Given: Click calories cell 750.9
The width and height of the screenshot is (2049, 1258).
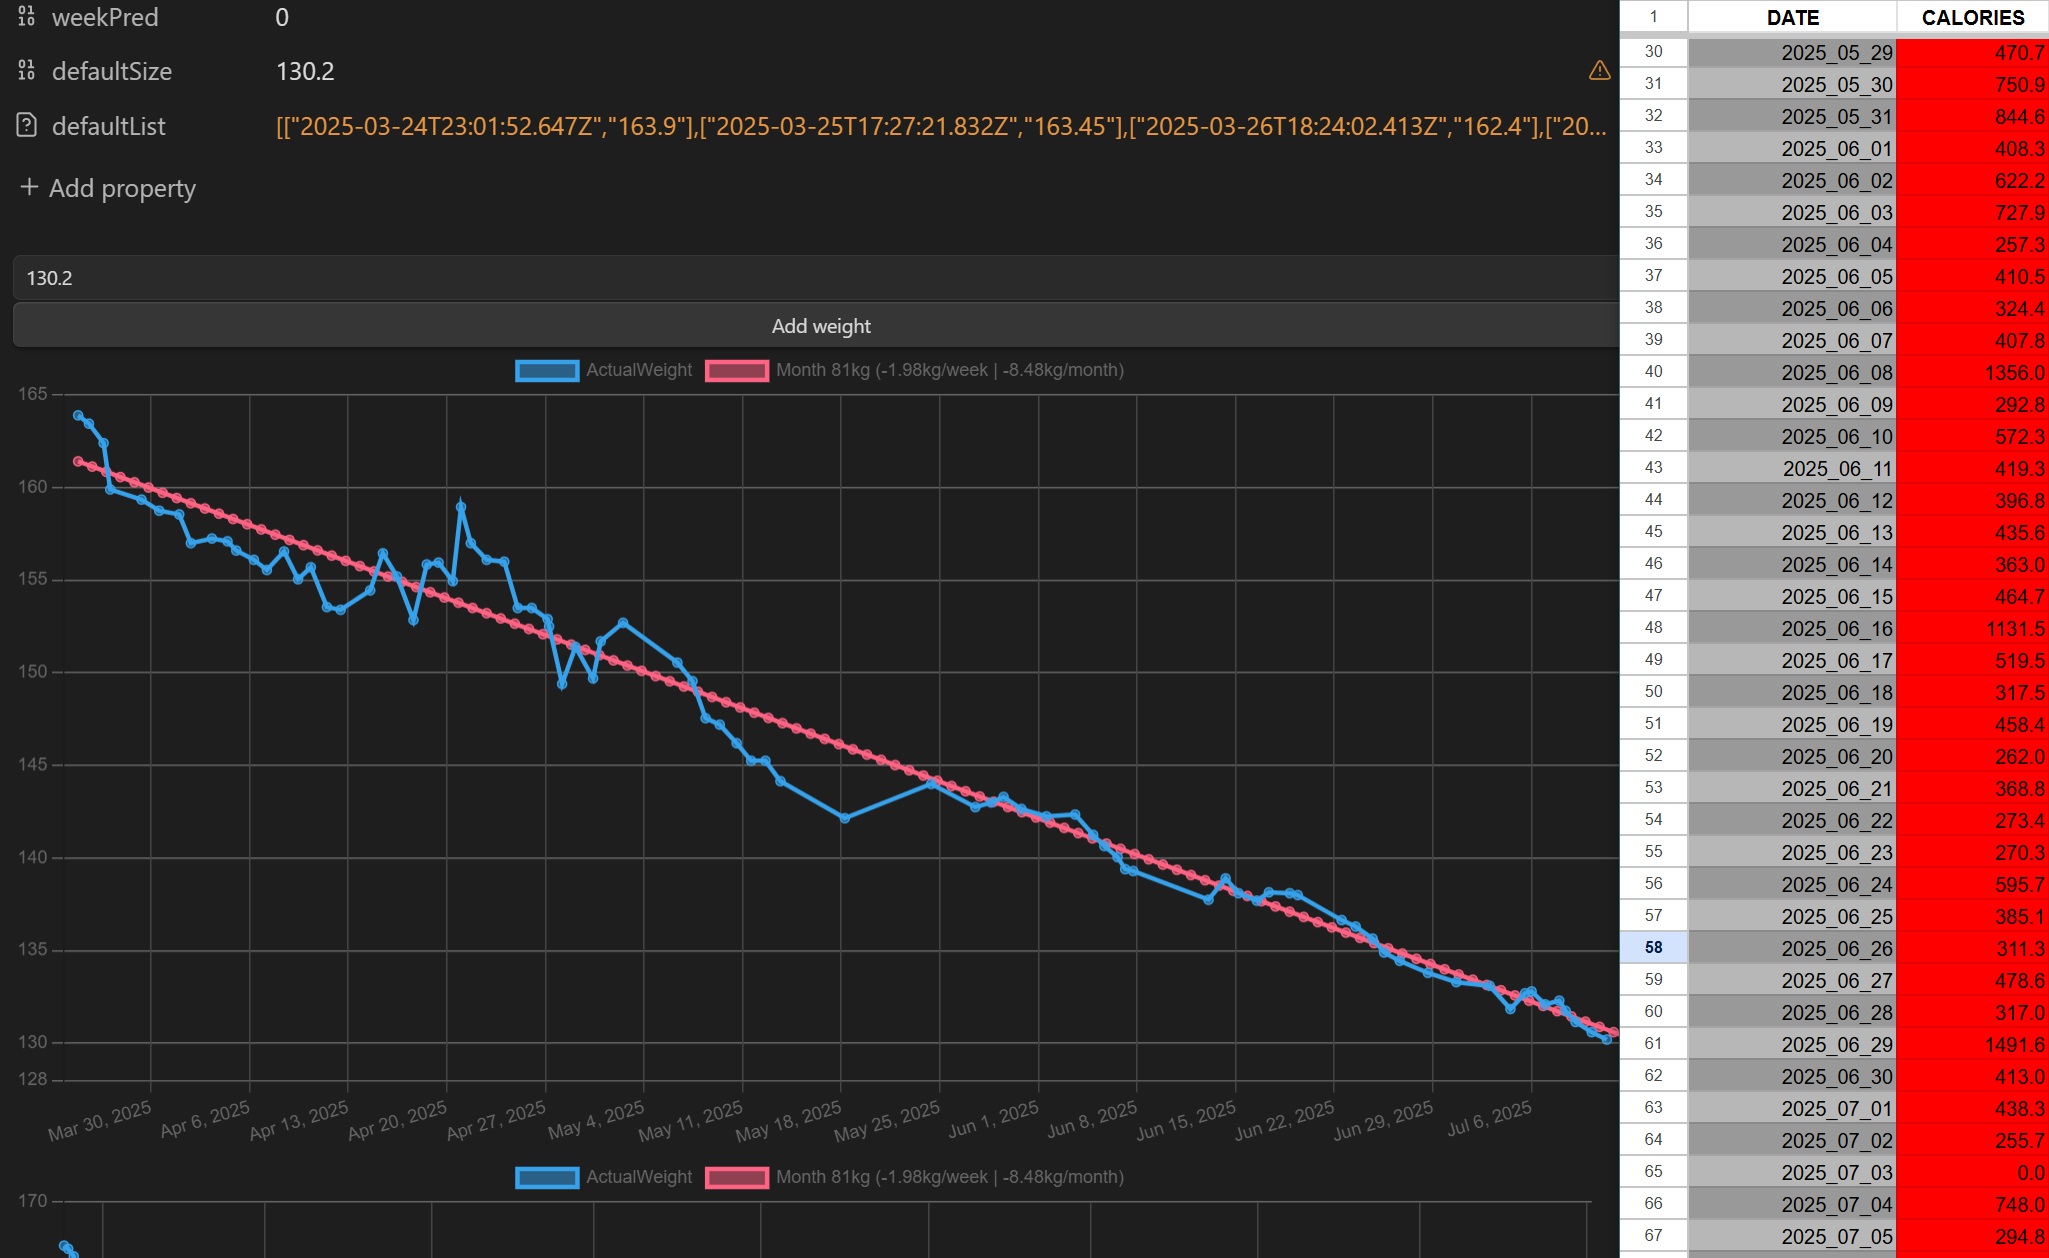Looking at the screenshot, I should [1972, 84].
